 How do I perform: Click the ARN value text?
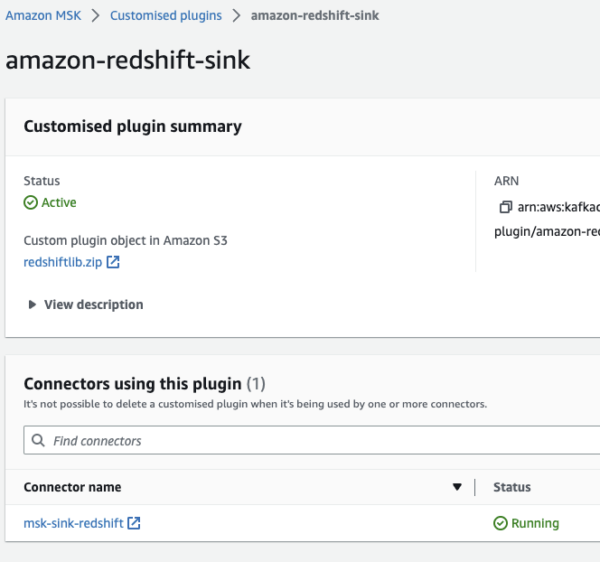[557, 207]
